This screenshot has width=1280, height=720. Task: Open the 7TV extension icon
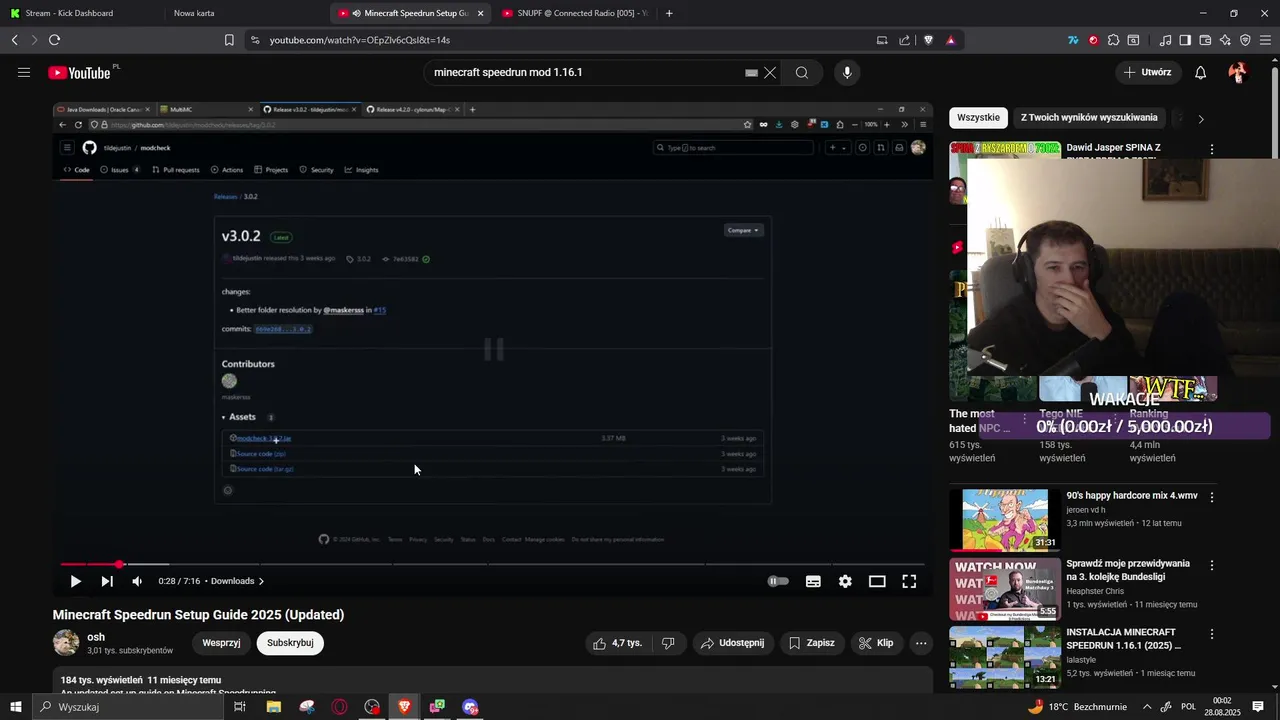[1073, 40]
